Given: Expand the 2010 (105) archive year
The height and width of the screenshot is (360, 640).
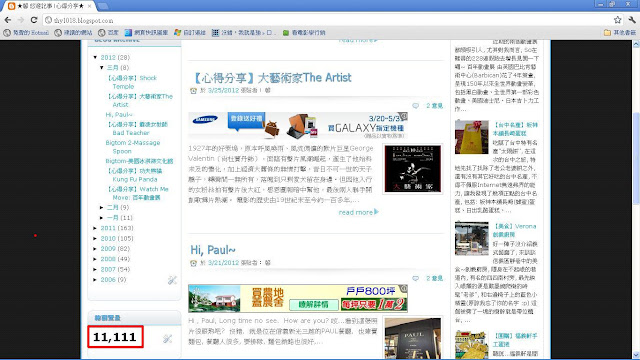Looking at the screenshot, I should click(x=95, y=238).
